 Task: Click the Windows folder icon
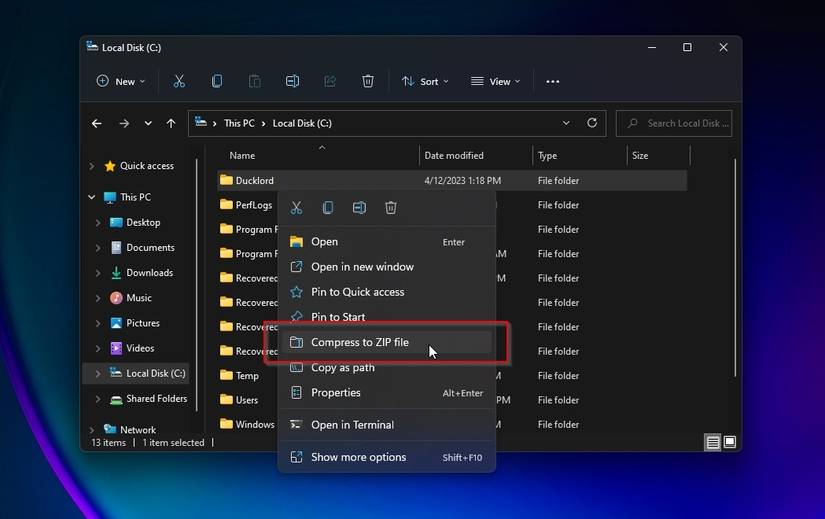(226, 424)
